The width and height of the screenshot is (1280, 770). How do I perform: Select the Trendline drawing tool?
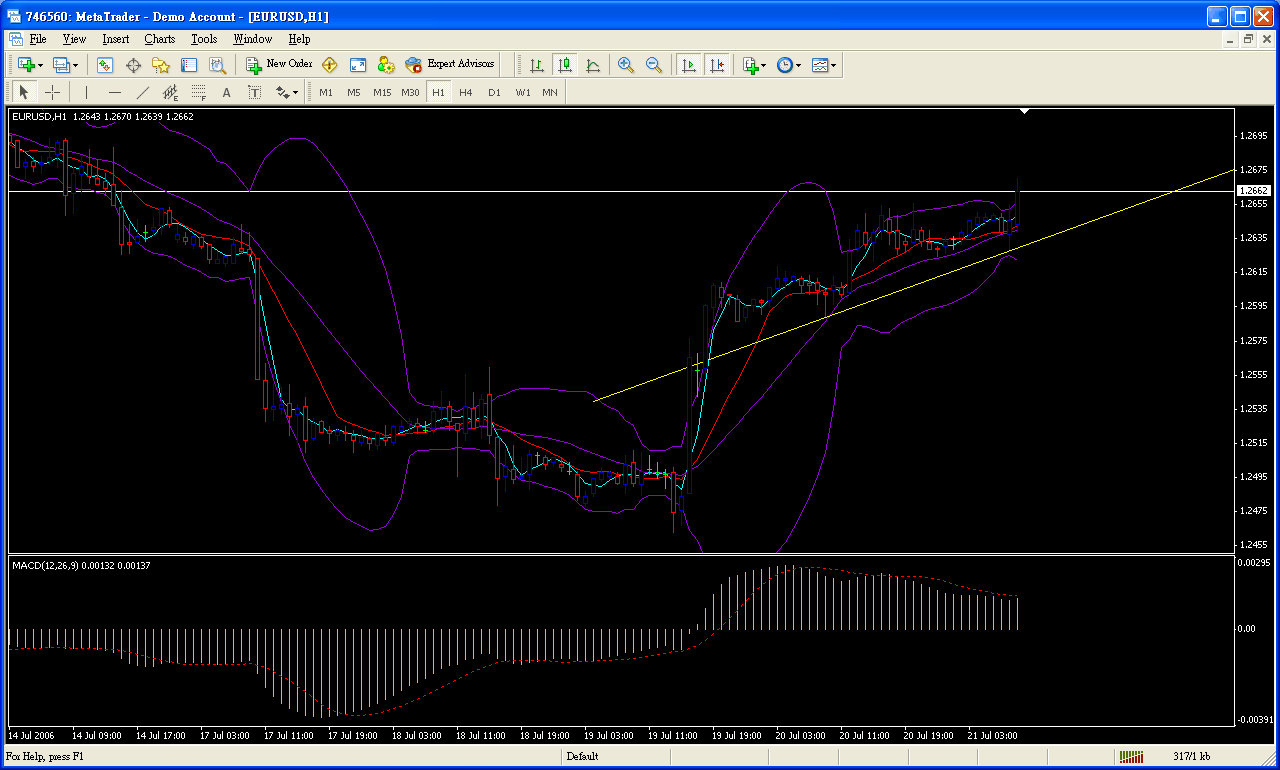tap(143, 92)
